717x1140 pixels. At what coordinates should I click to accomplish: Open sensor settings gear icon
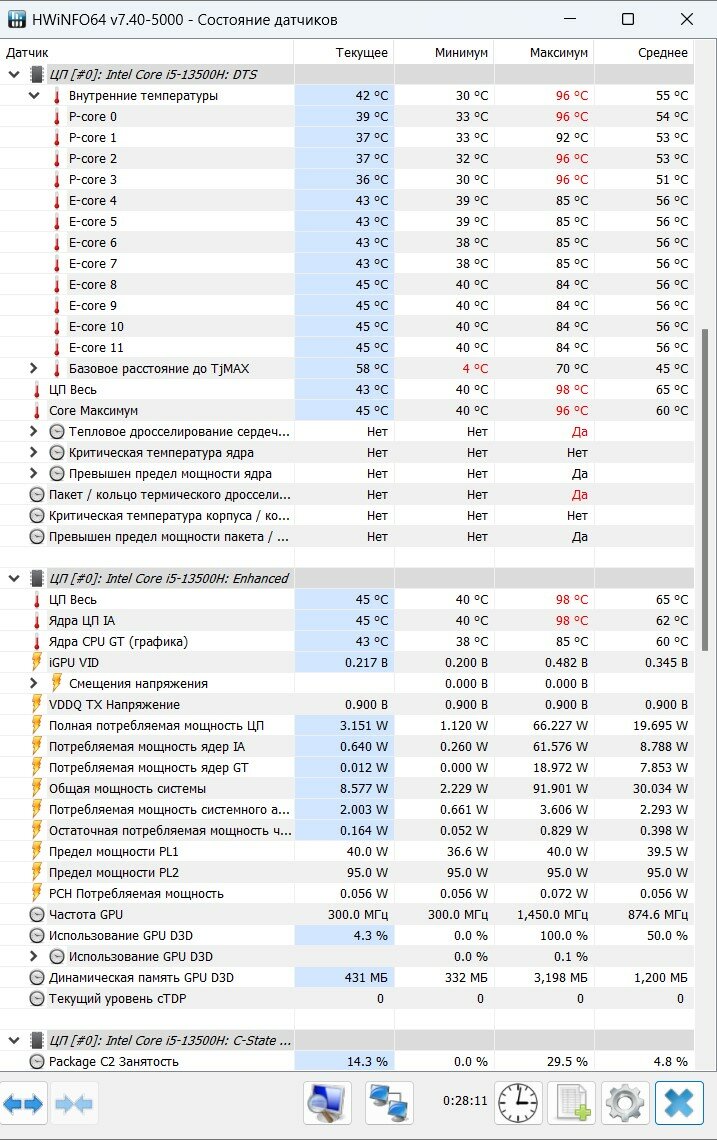[625, 1103]
